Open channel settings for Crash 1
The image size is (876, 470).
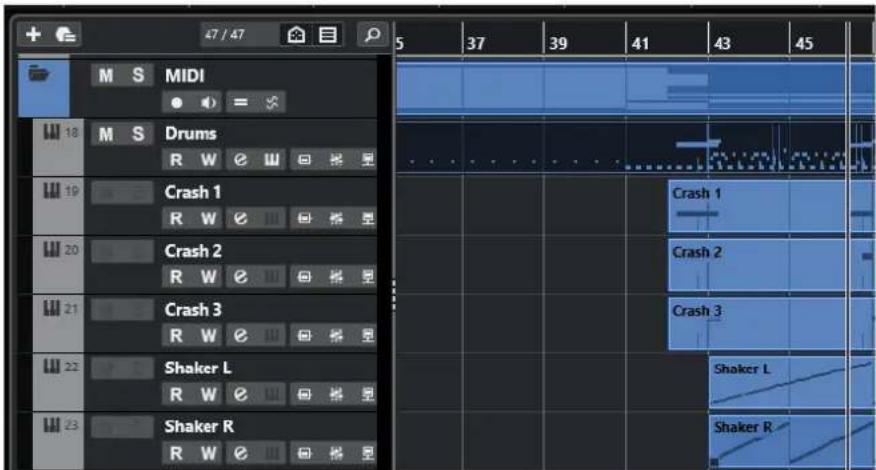click(241, 219)
